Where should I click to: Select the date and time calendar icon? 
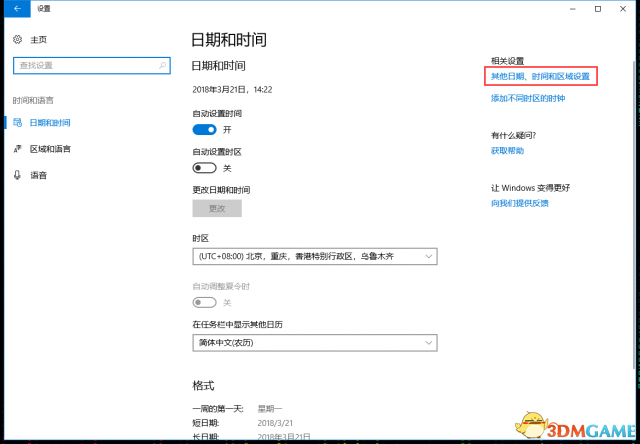click(18, 122)
